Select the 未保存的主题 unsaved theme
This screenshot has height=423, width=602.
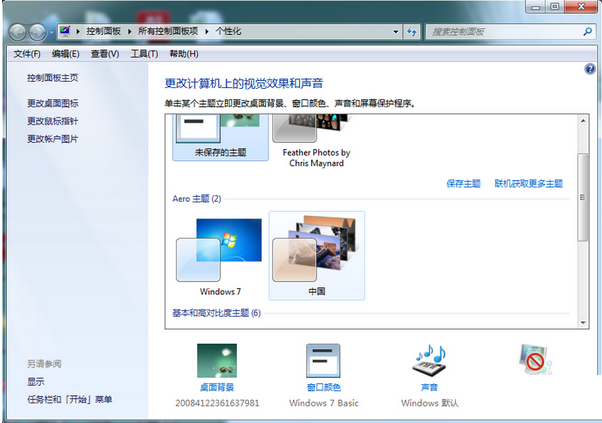pos(218,137)
